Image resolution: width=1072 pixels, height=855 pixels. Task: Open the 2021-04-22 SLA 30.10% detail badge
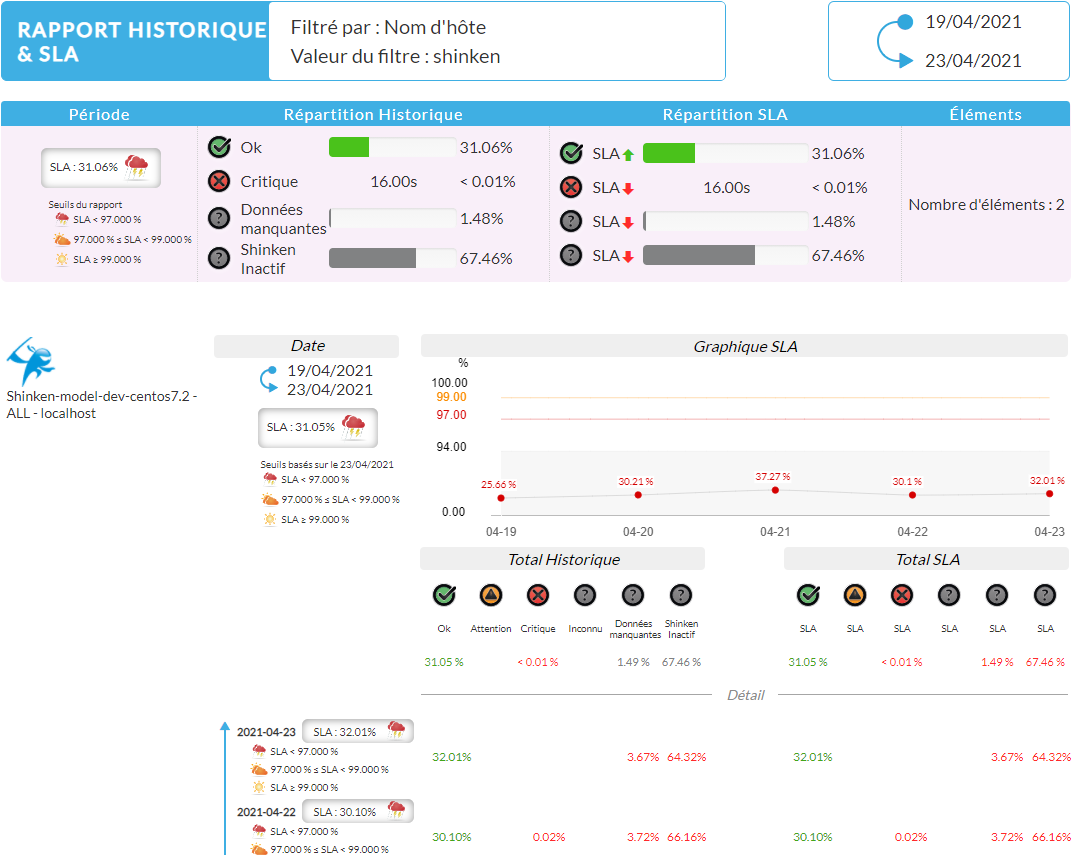coord(357,811)
